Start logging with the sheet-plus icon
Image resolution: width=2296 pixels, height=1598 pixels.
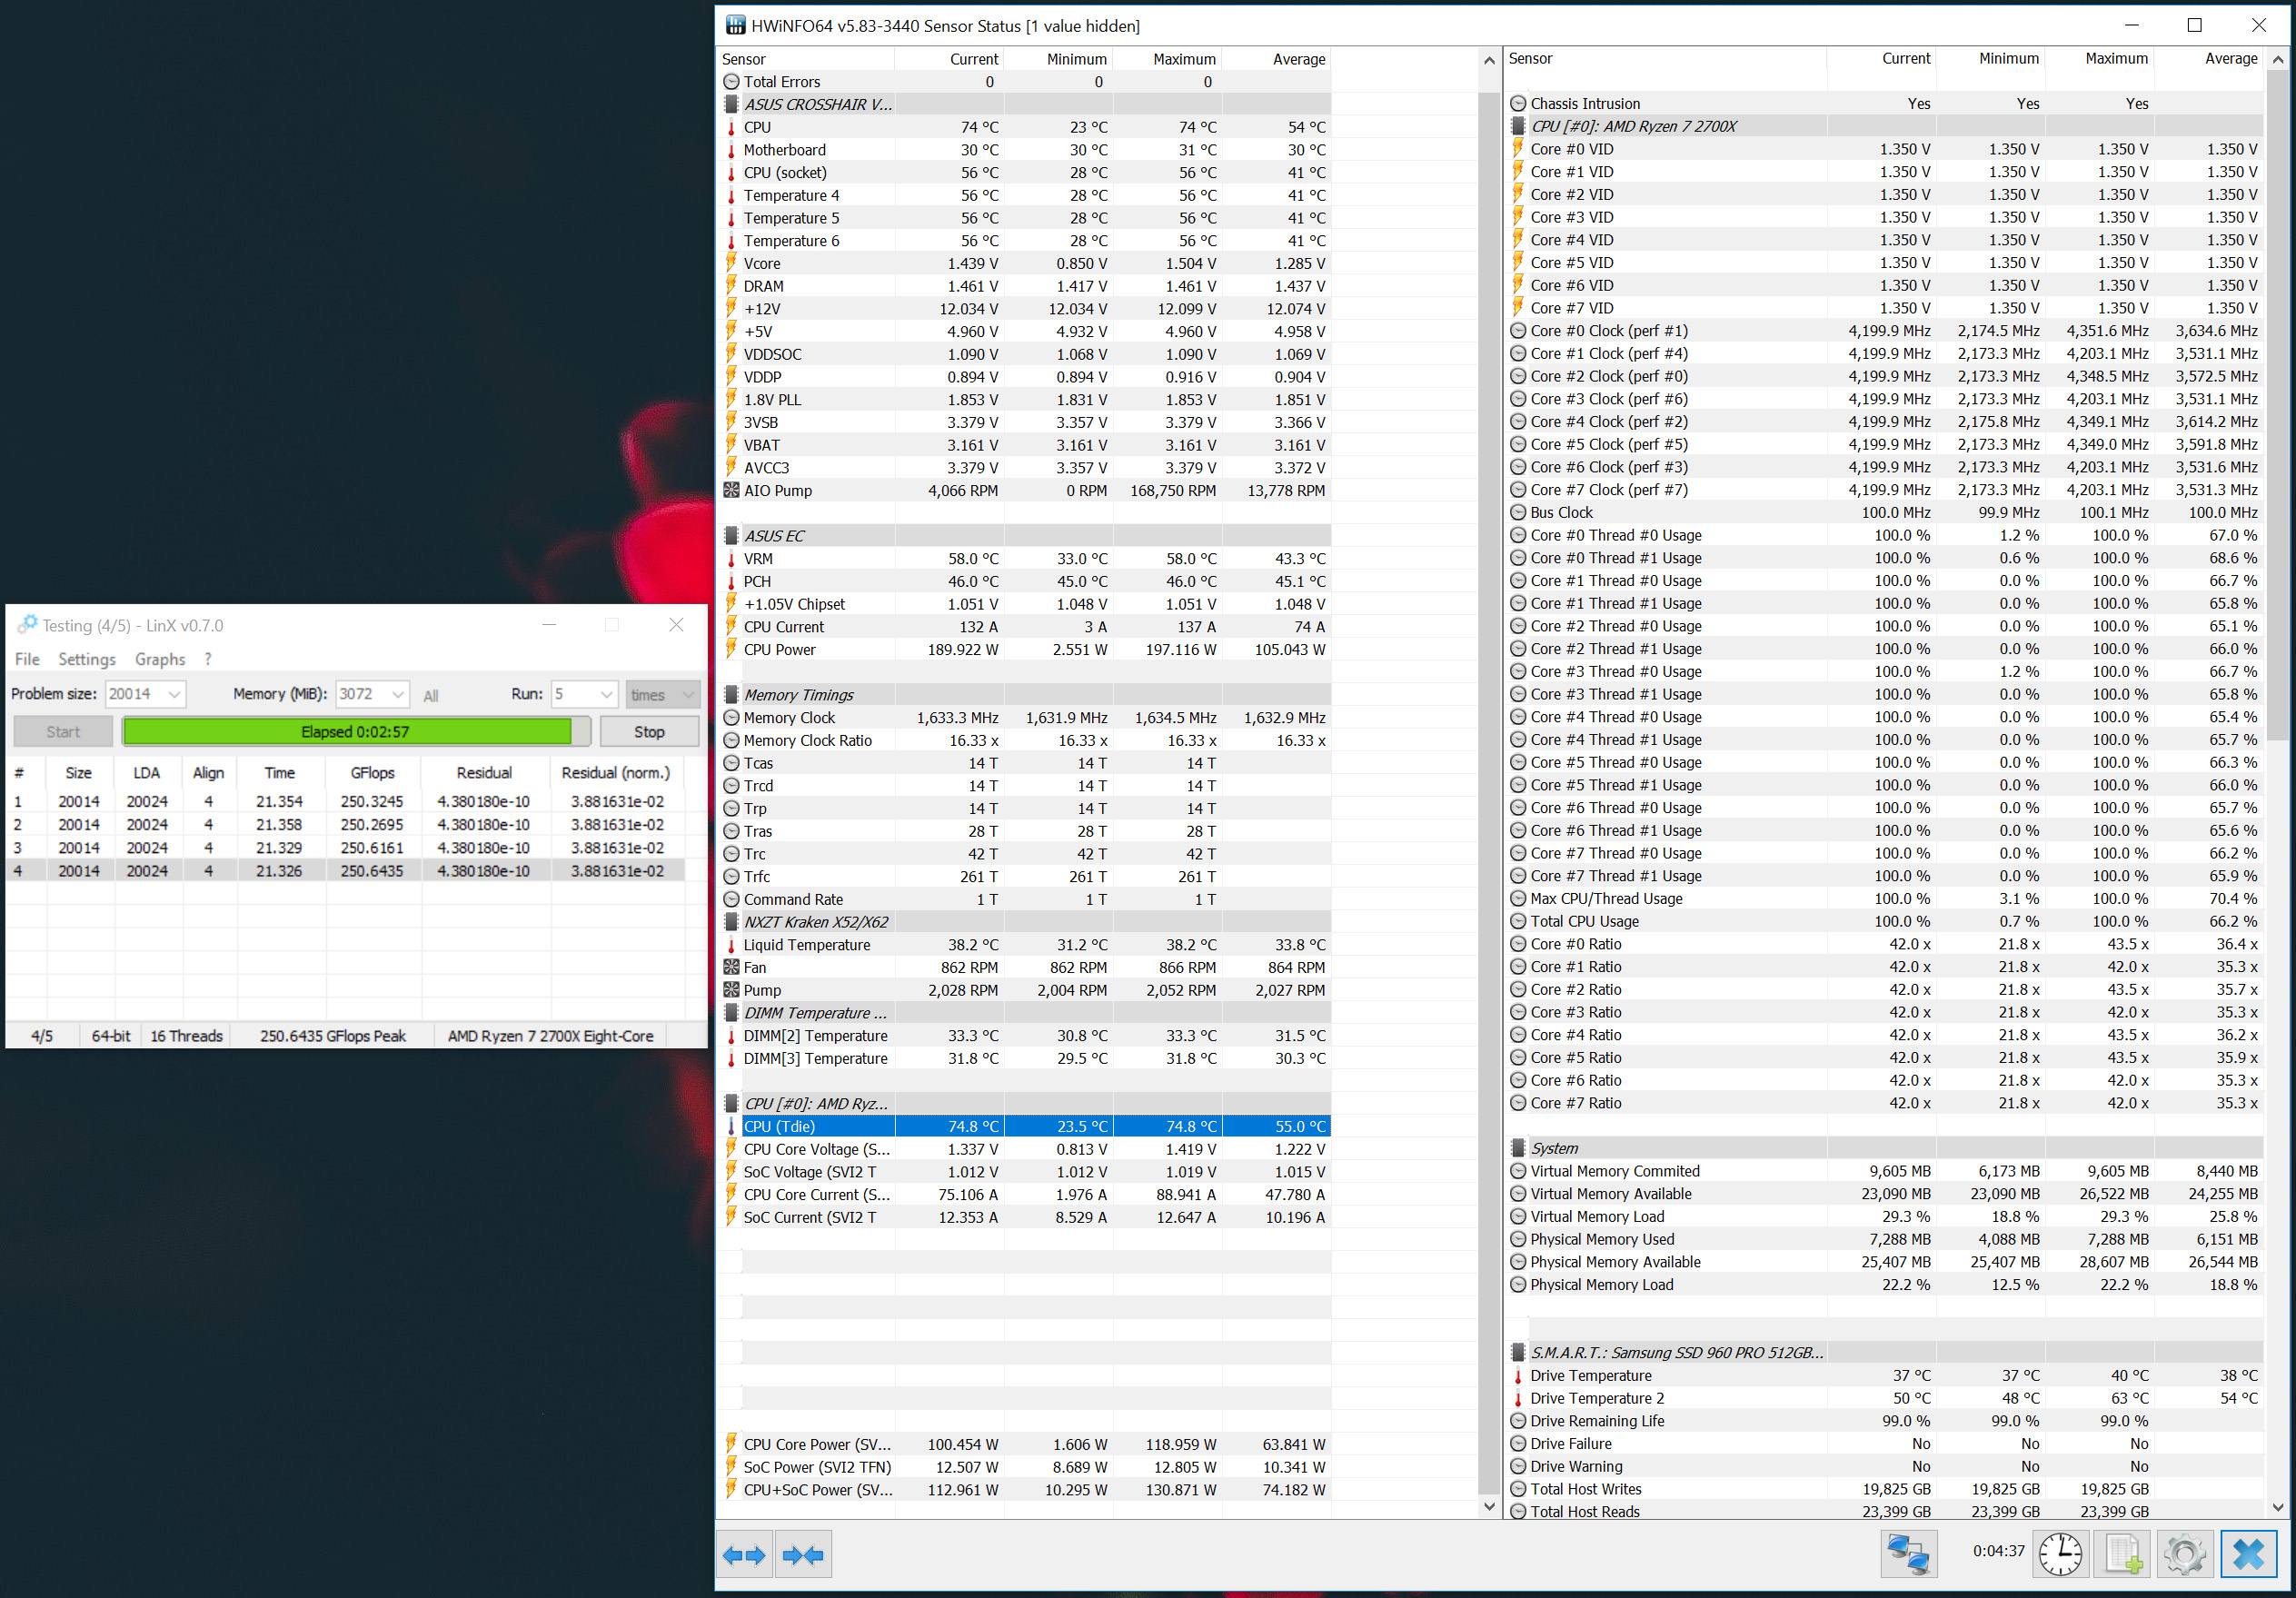(2123, 1554)
